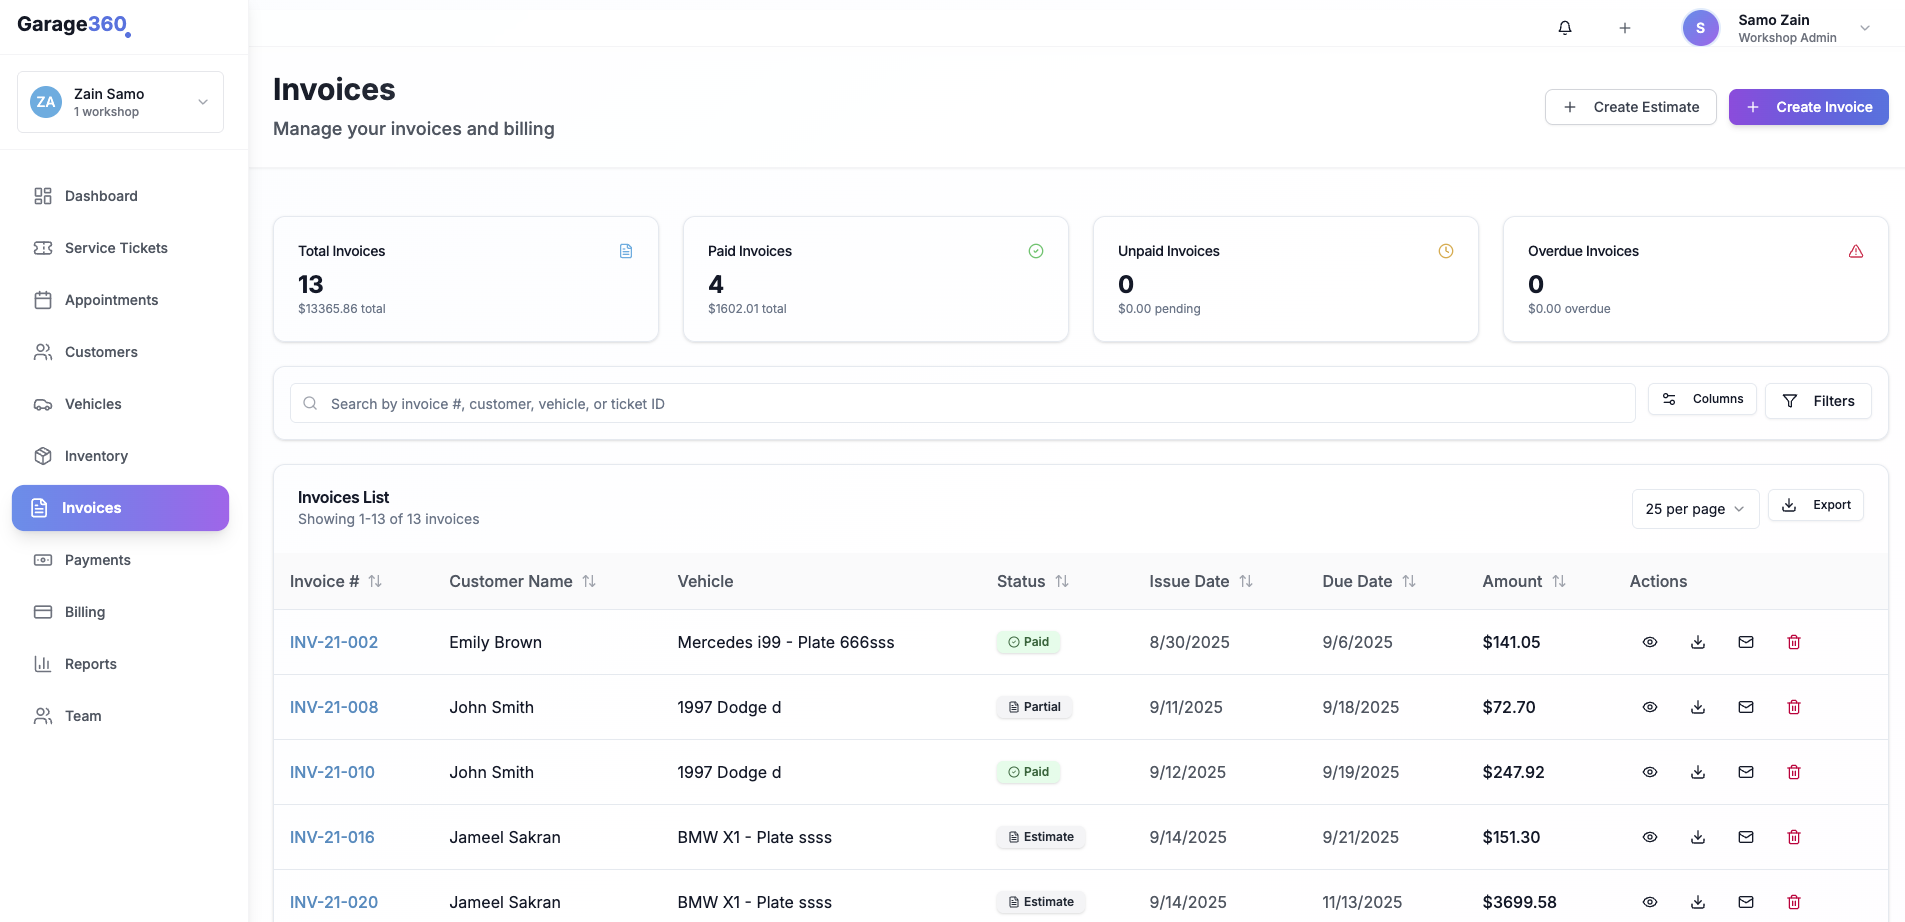Click the plus icon in top bar
Image resolution: width=1905 pixels, height=922 pixels.
click(1625, 28)
